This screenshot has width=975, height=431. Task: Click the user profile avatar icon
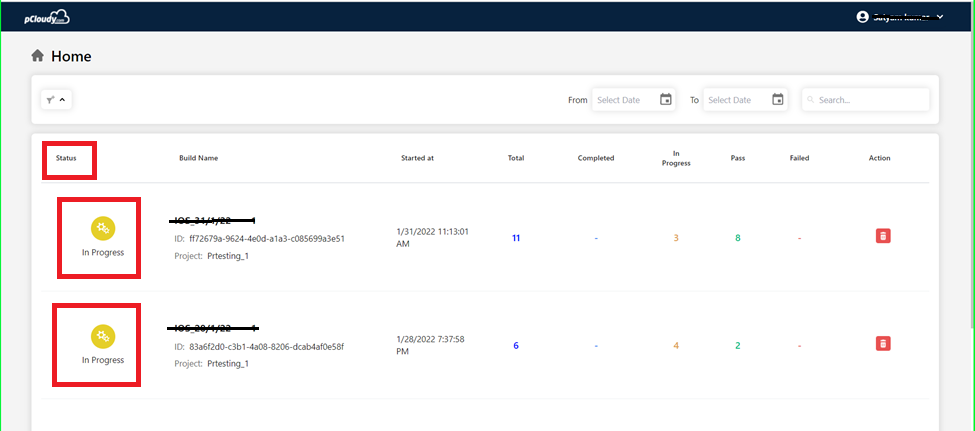pyautogui.click(x=864, y=17)
